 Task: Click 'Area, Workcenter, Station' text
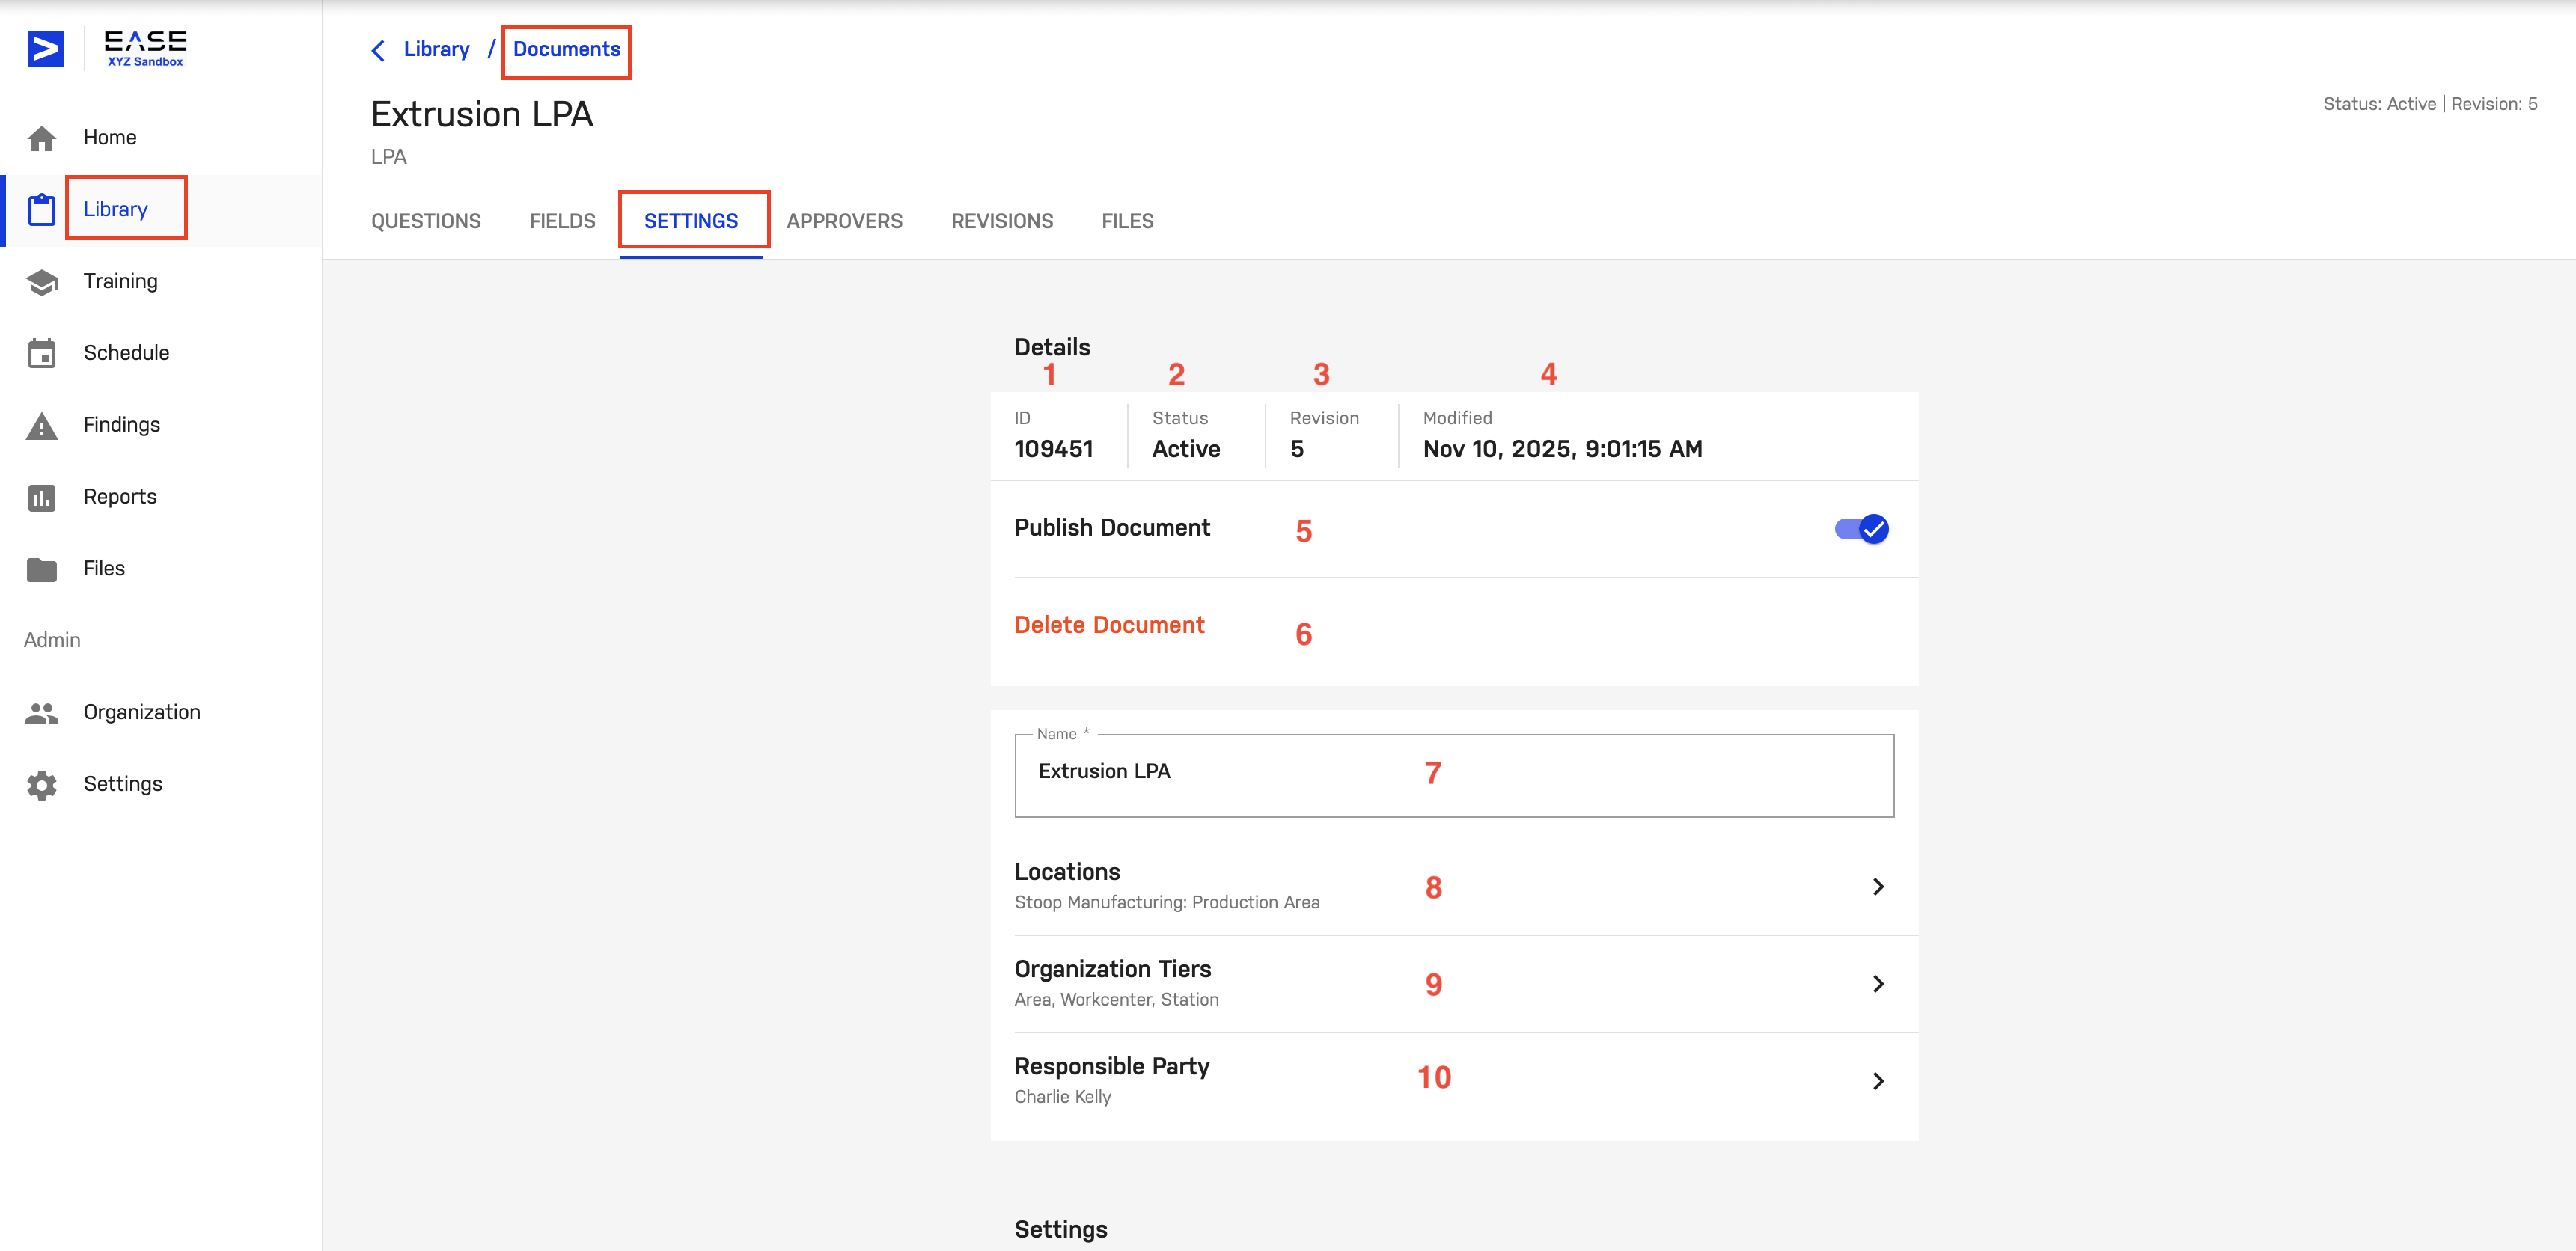click(1117, 1000)
